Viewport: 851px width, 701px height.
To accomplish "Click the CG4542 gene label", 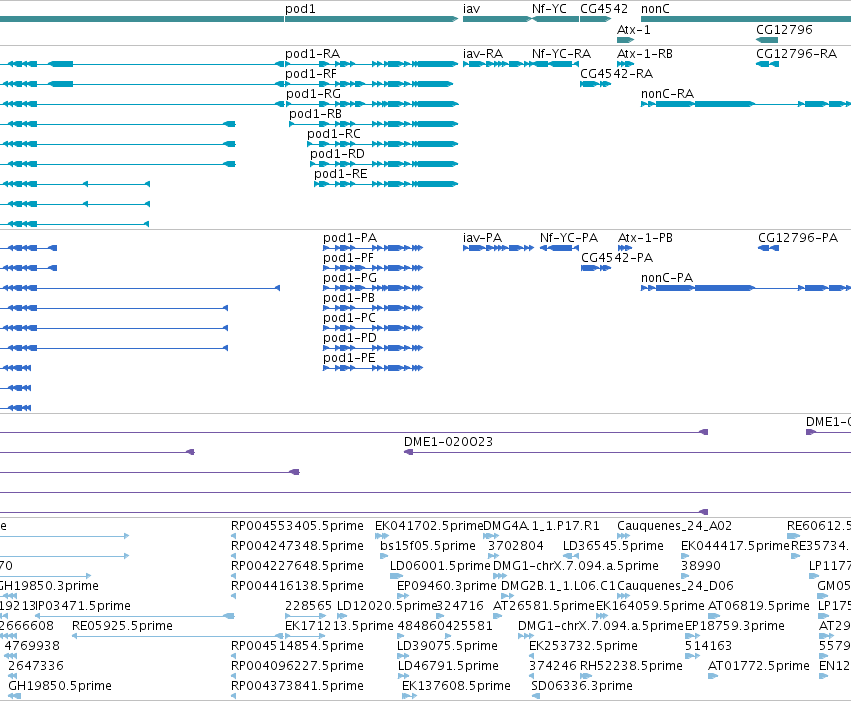I will click(x=604, y=9).
